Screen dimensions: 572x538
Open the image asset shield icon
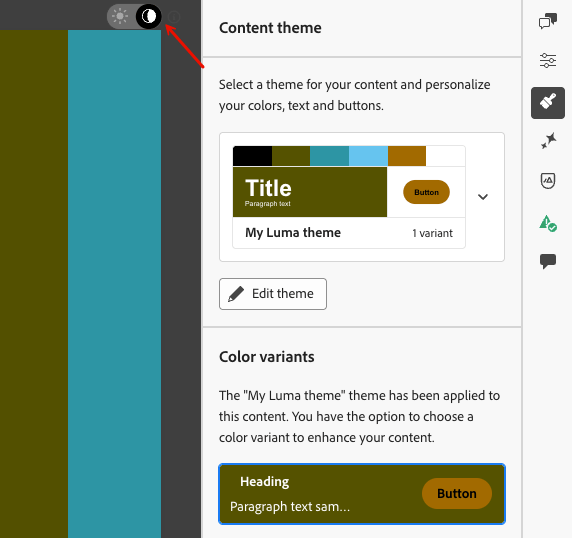pos(548,181)
